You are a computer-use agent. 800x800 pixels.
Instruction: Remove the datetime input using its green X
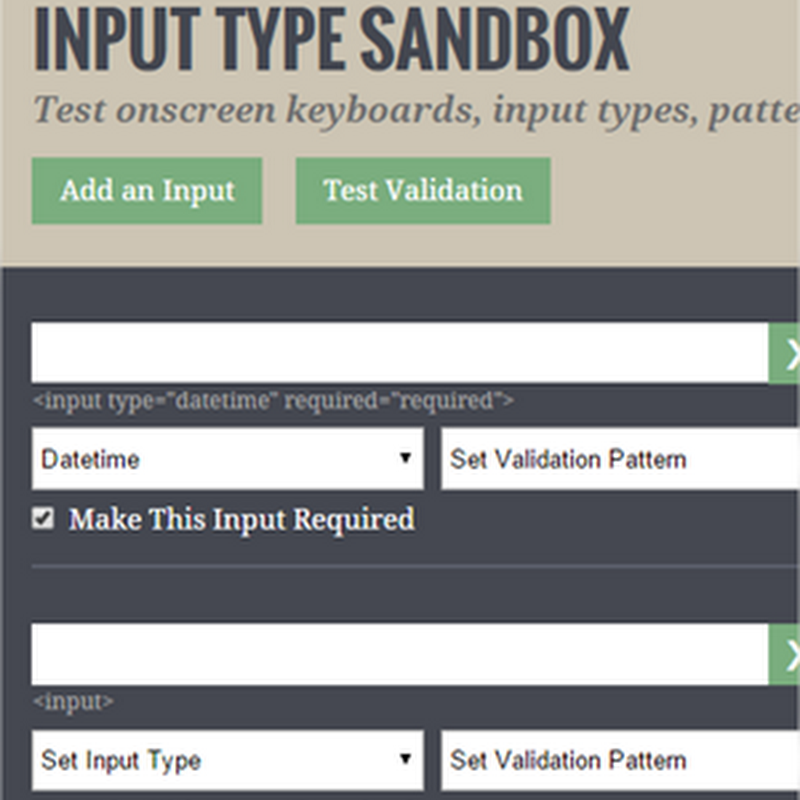786,353
